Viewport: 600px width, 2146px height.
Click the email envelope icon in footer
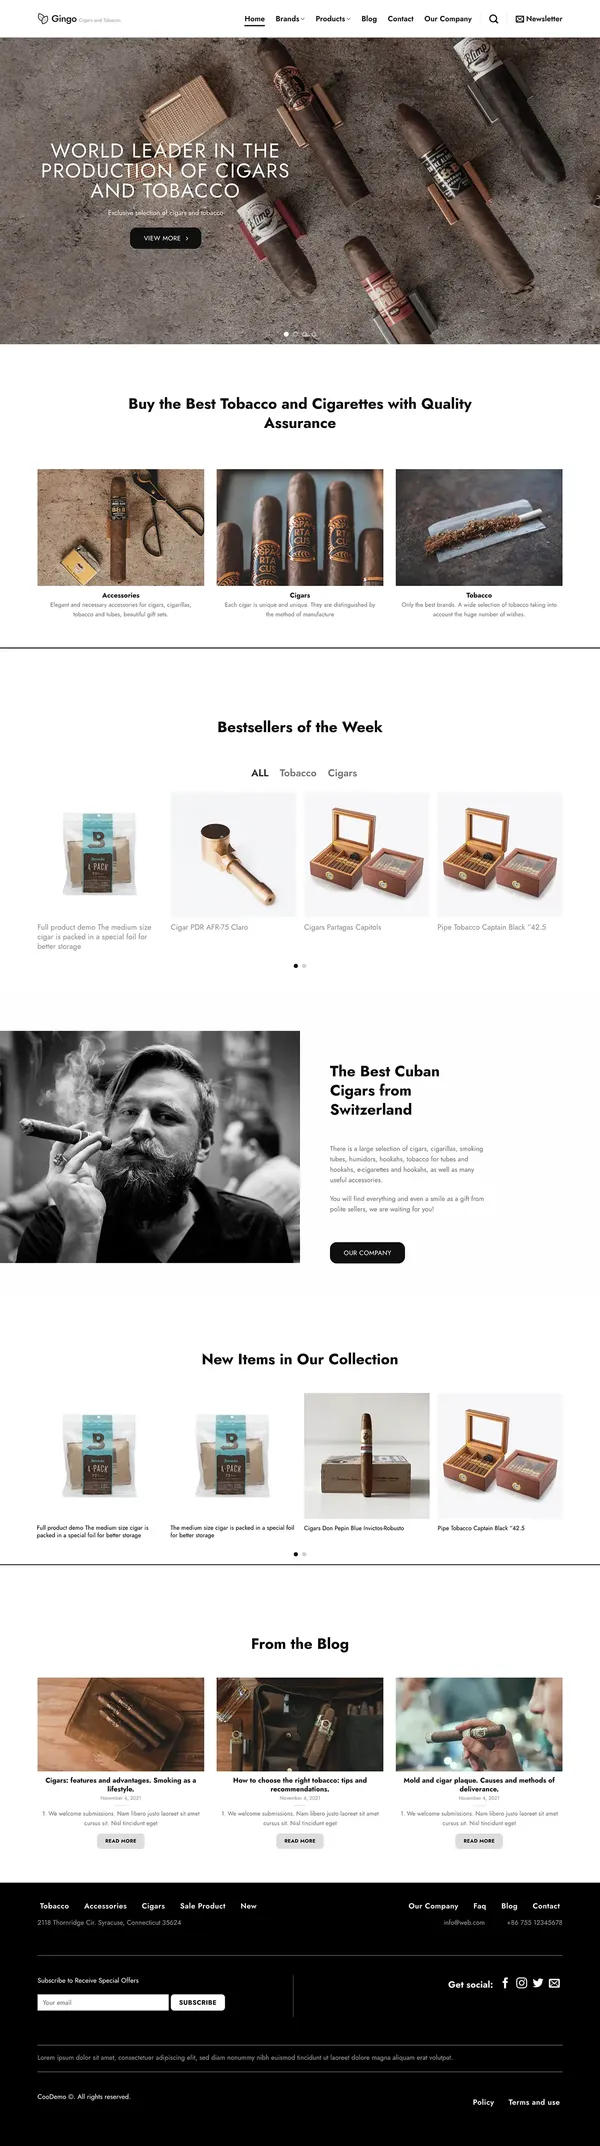tap(555, 1982)
